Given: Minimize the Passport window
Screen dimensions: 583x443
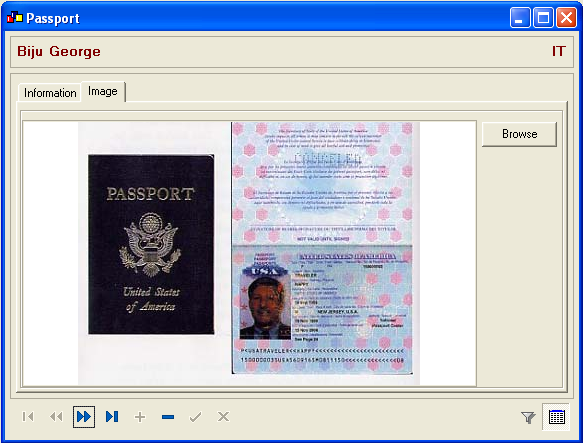Looking at the screenshot, I should point(520,17).
